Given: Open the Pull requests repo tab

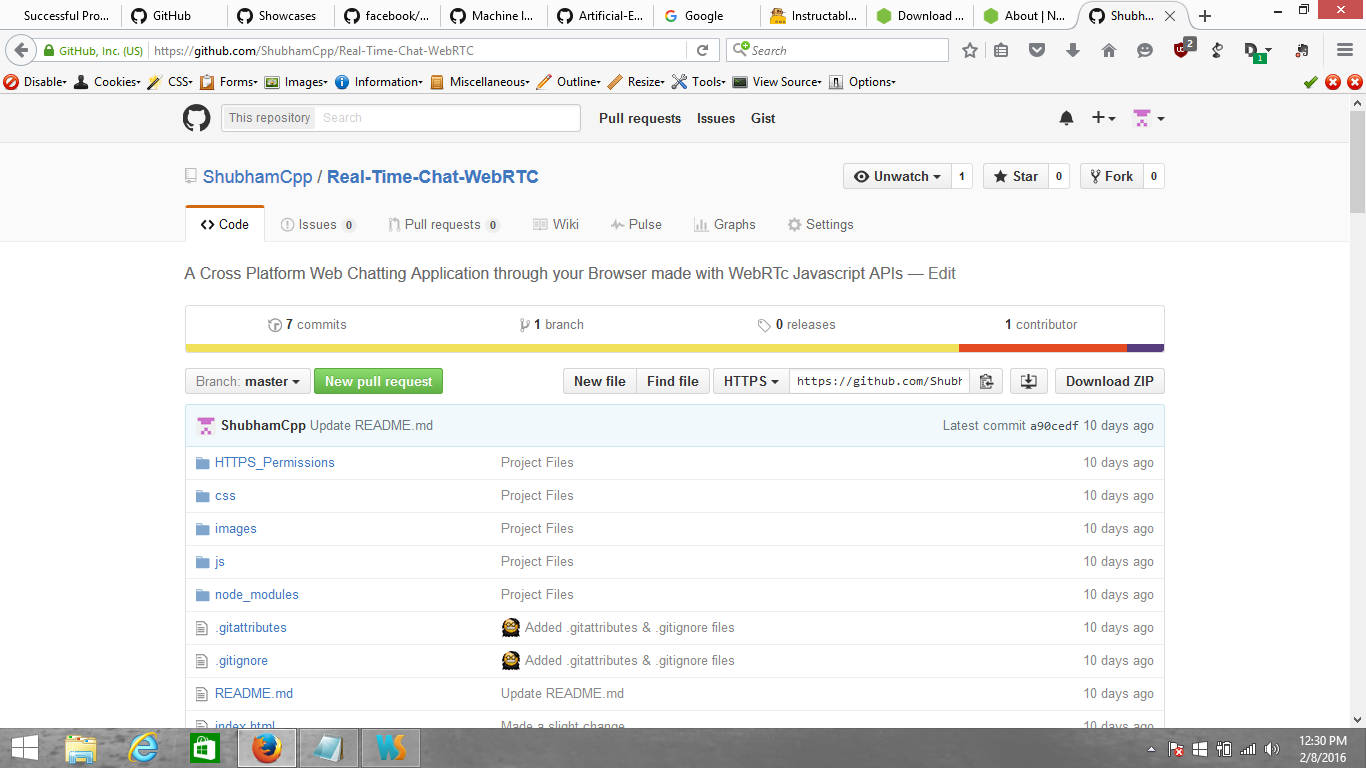Looking at the screenshot, I should pyautogui.click(x=444, y=224).
